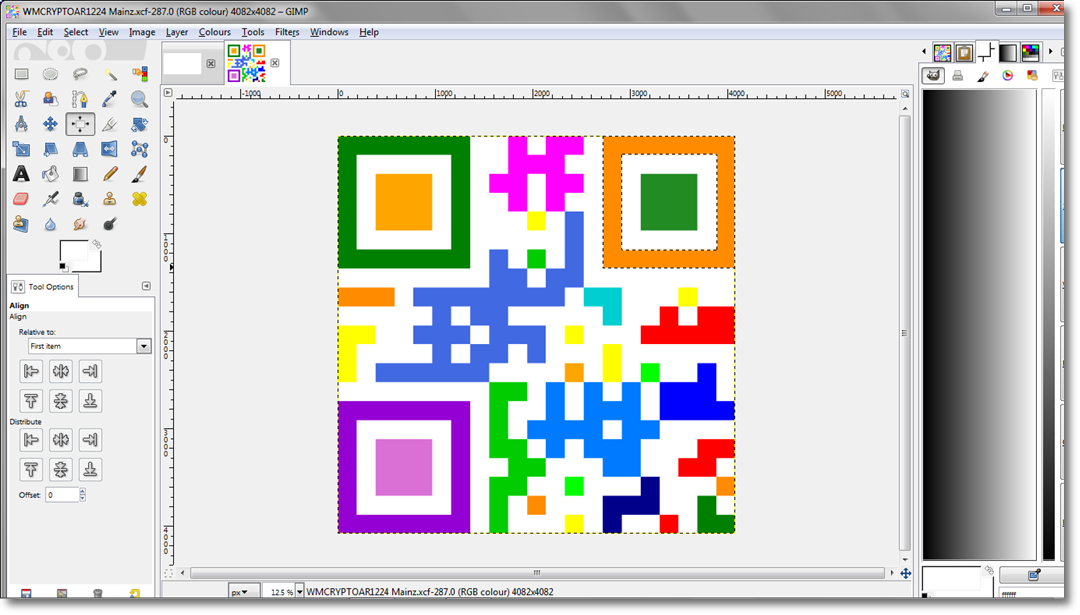
Task: Choose the Zoom magnifier tool
Action: coord(139,99)
